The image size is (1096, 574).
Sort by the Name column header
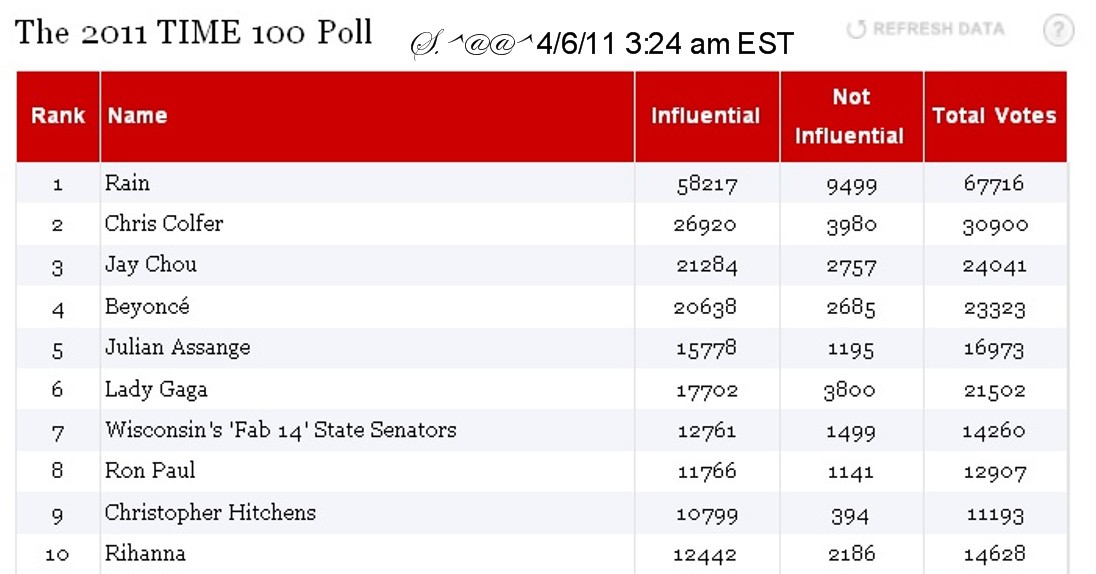138,116
